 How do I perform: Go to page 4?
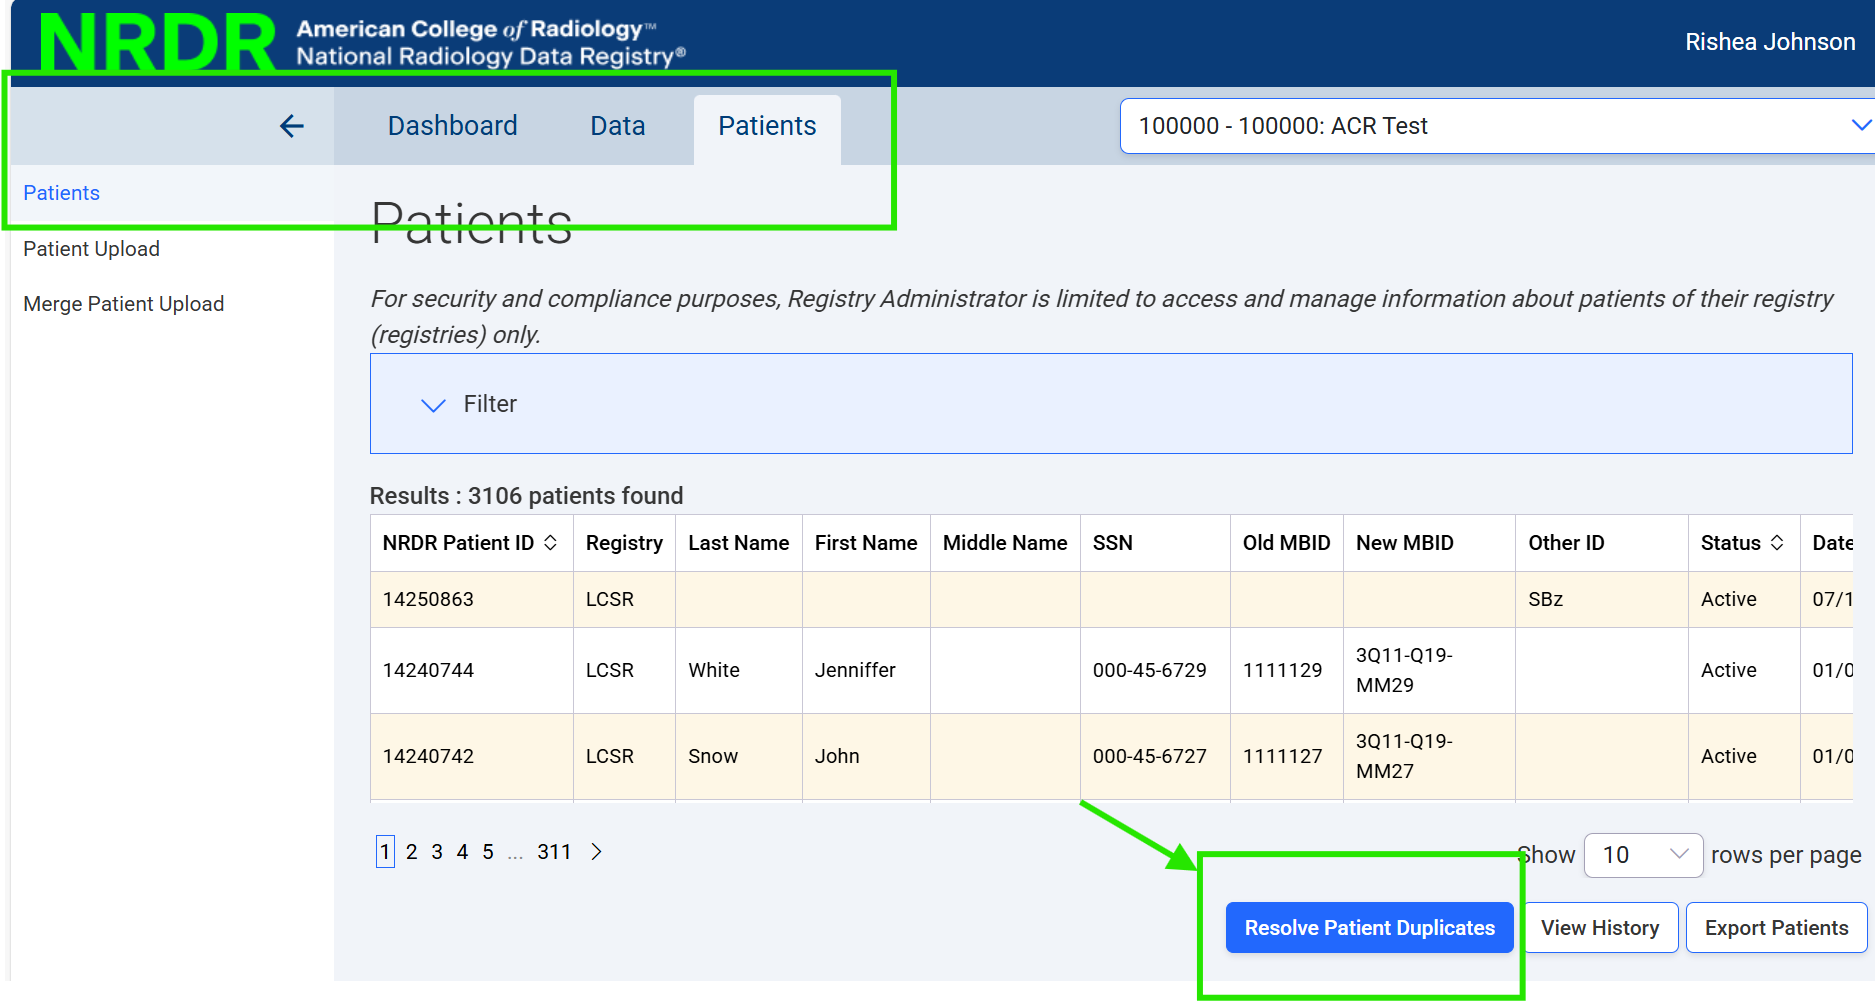pyautogui.click(x=462, y=852)
